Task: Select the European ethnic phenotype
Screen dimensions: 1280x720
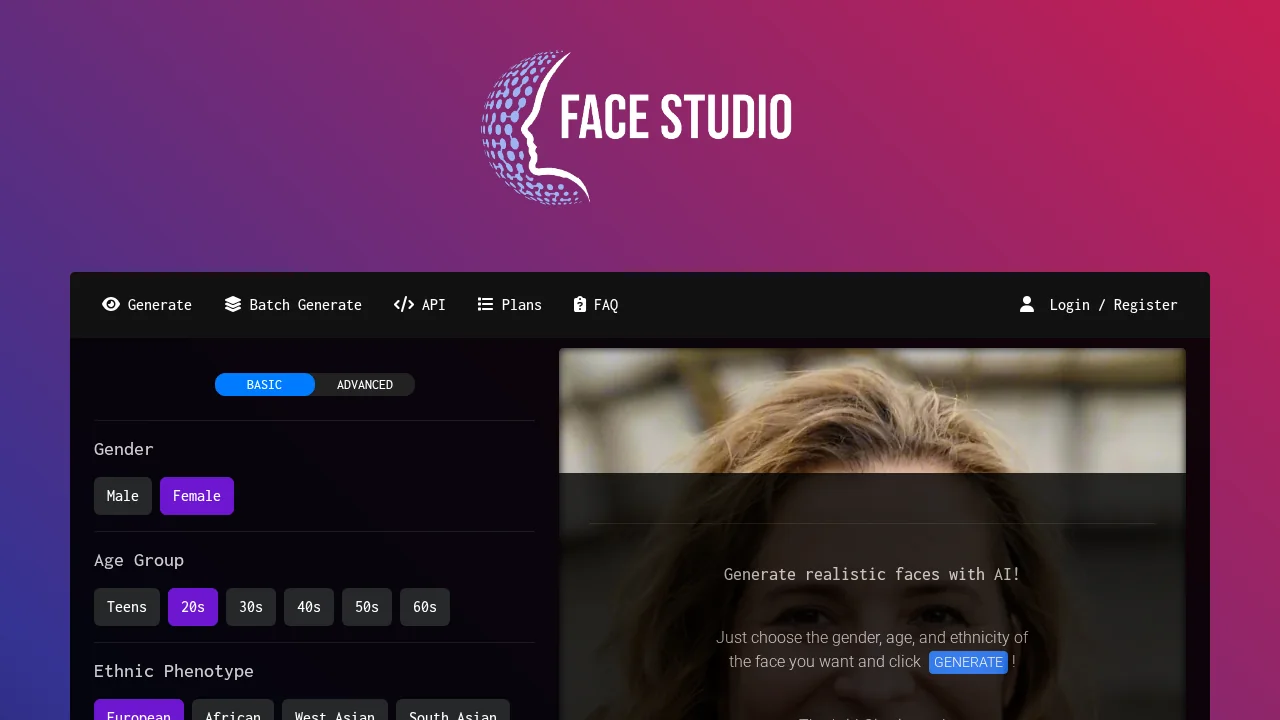Action: (x=138, y=714)
